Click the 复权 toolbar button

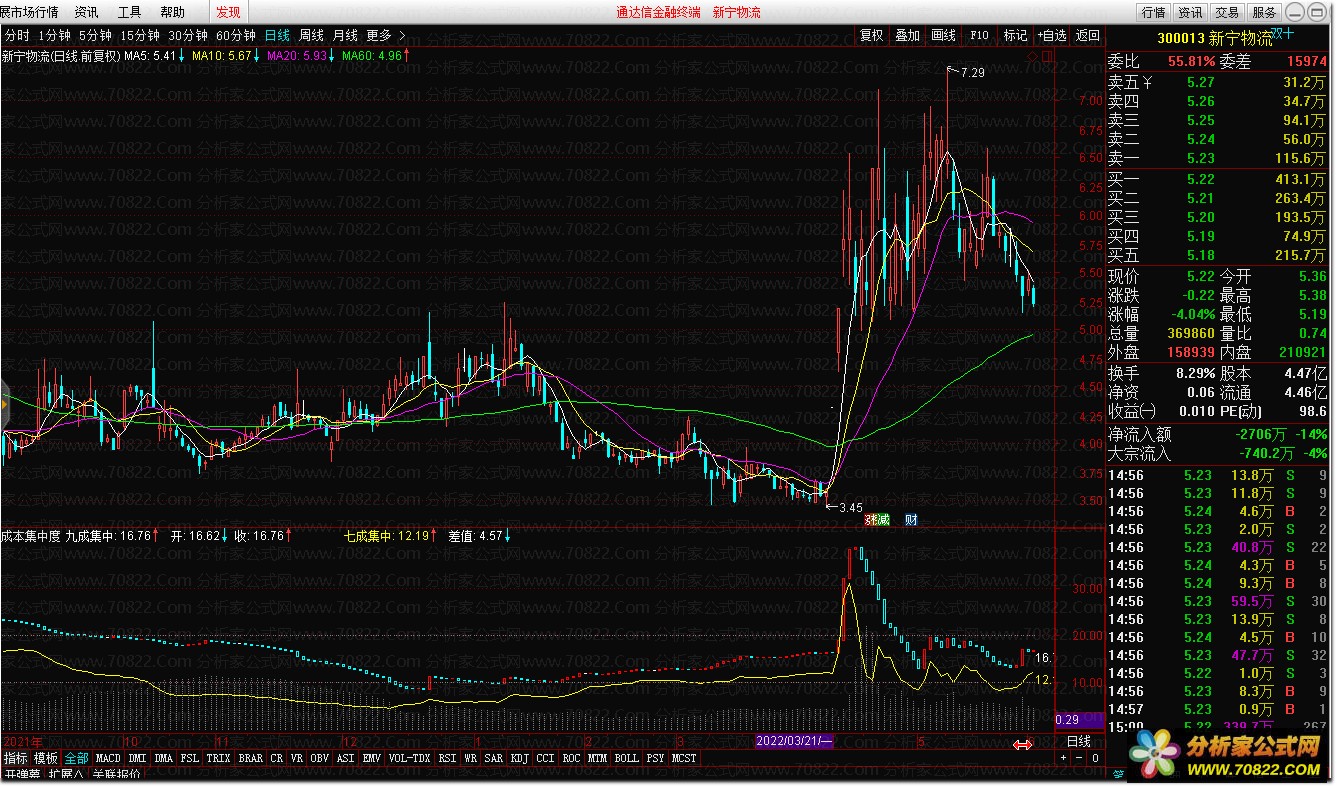tap(872, 35)
